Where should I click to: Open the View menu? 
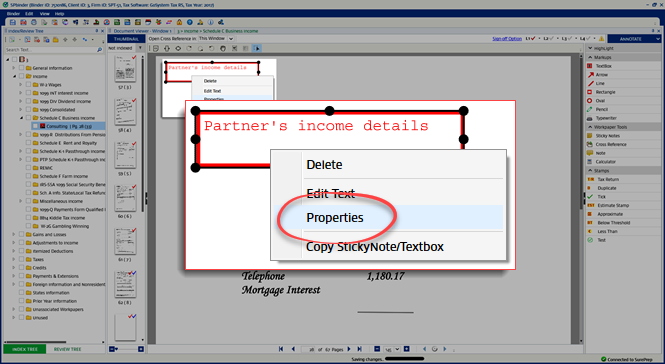45,14
